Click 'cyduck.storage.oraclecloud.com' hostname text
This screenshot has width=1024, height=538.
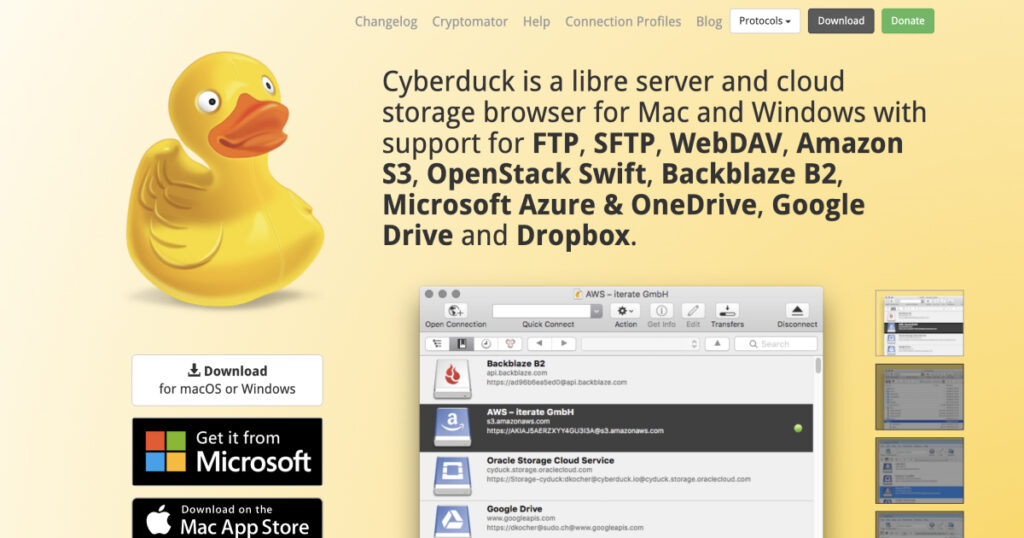pyautogui.click(x=539, y=469)
